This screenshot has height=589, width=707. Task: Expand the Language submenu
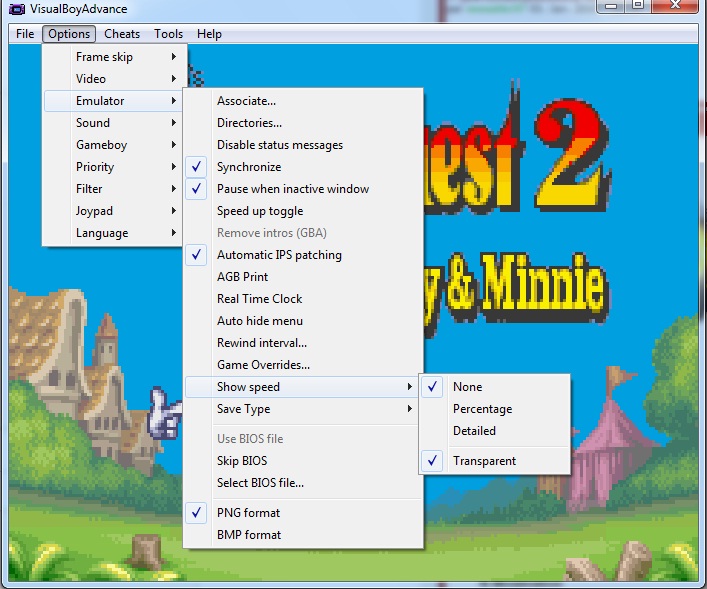coord(113,233)
